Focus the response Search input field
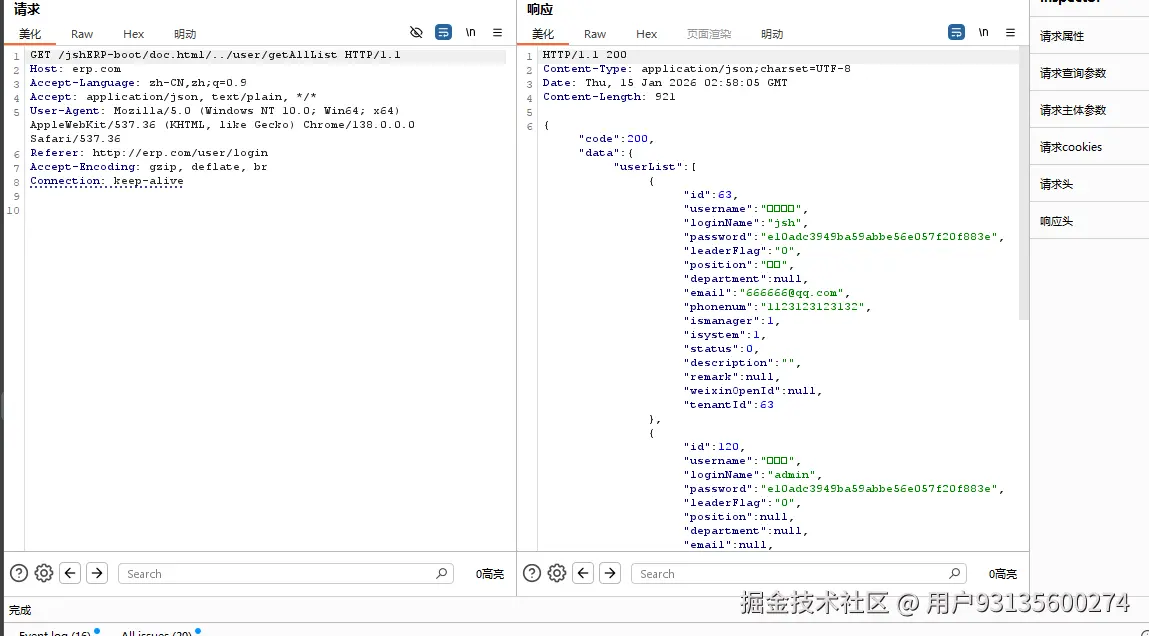 pos(799,573)
